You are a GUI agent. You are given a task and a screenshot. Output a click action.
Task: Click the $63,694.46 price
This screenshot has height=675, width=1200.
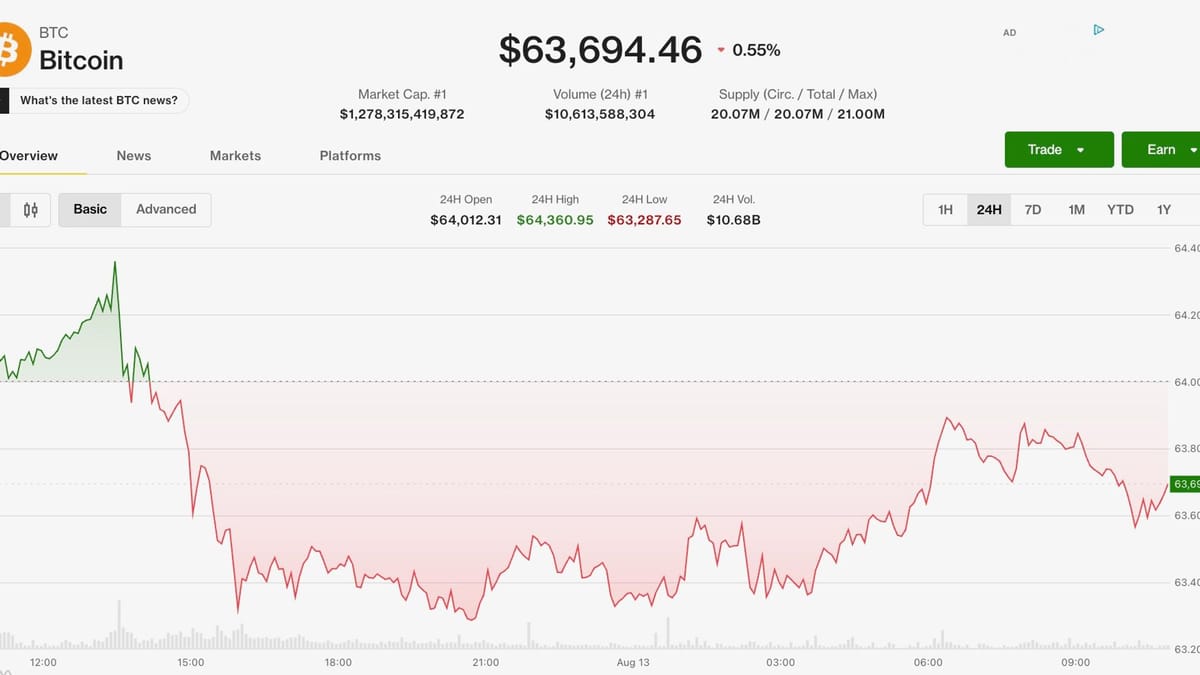600,50
